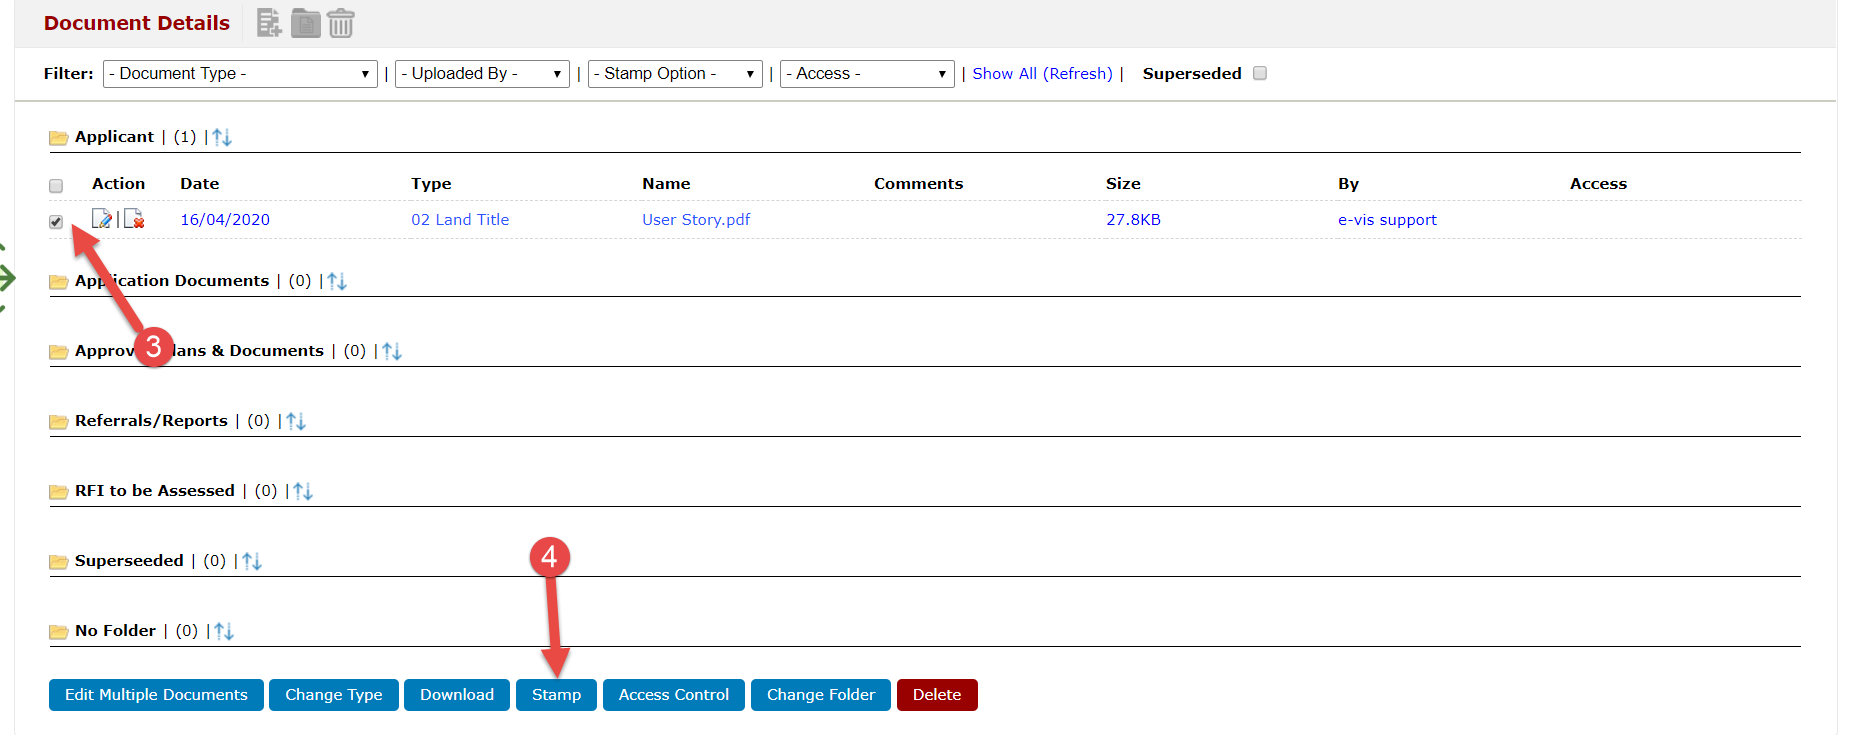Image resolution: width=1861 pixels, height=735 pixels.
Task: Click the No Folder heading
Action: coord(115,631)
